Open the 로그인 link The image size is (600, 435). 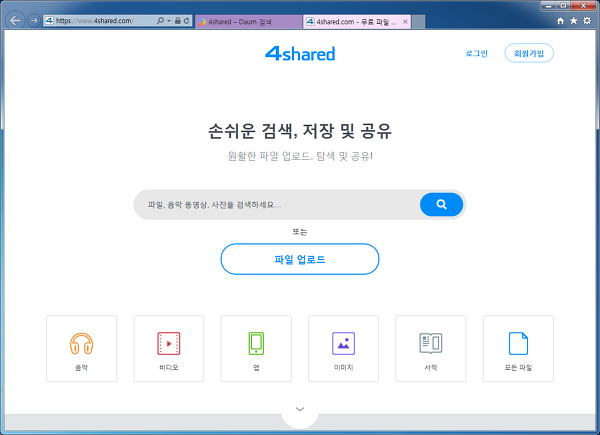(x=476, y=53)
